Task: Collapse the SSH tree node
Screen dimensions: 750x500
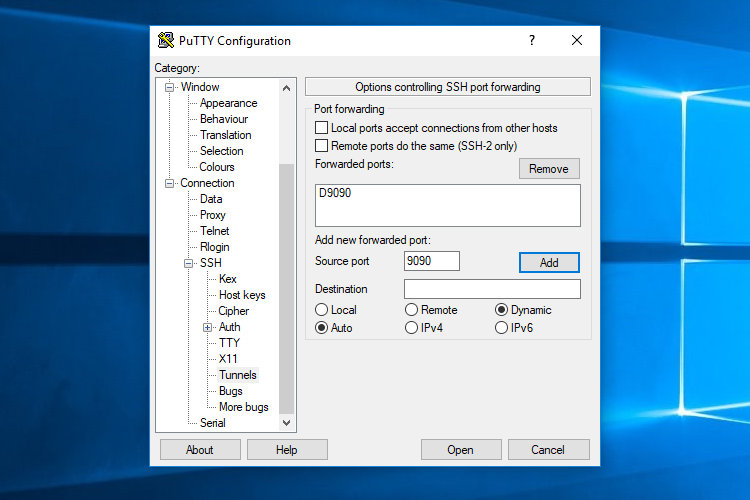Action: click(x=189, y=263)
